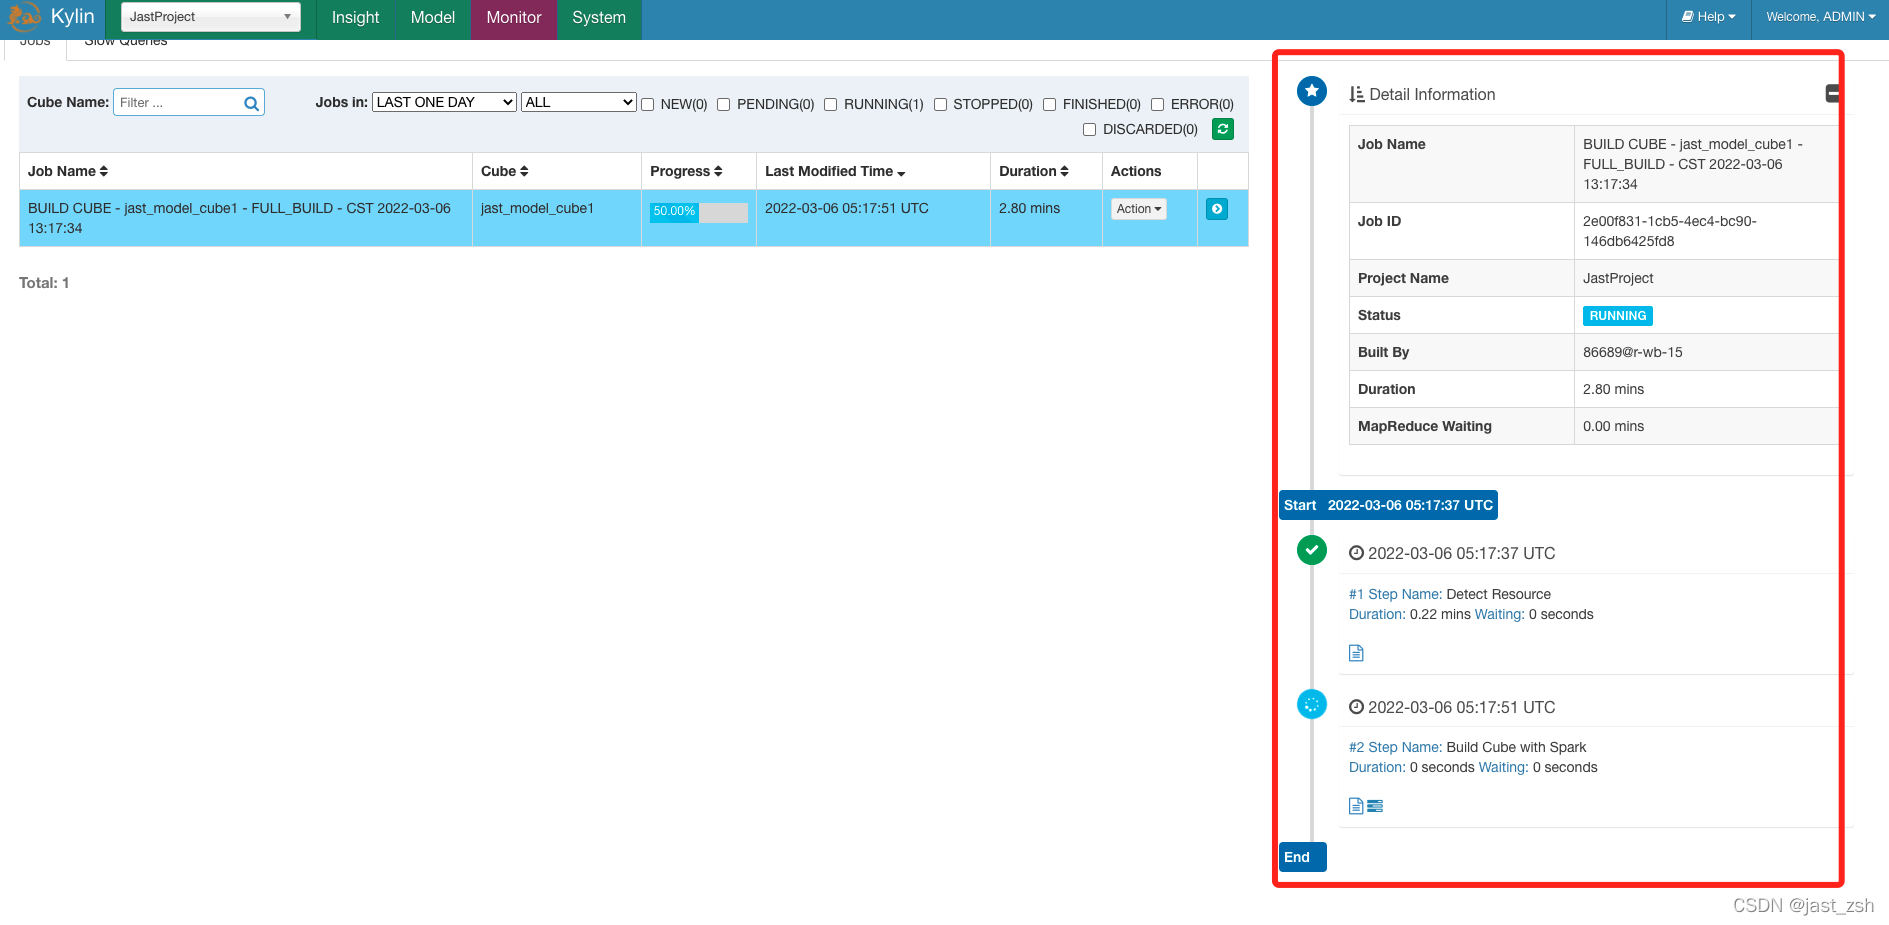This screenshot has height=925, width=1889.
Task: Go to the System tab
Action: click(x=599, y=18)
